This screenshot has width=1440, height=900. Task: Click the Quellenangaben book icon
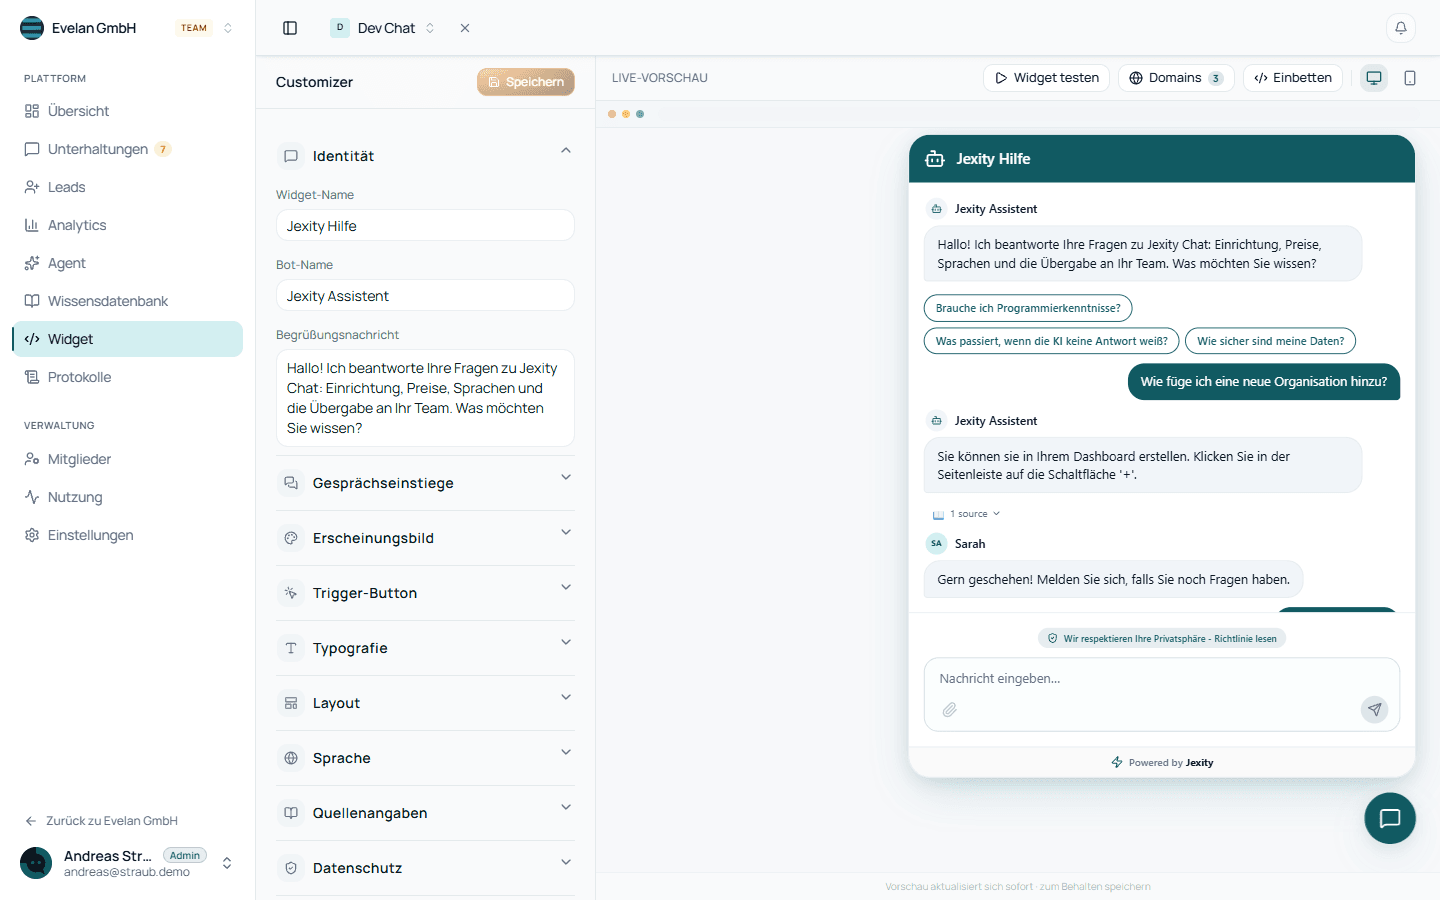coord(291,813)
